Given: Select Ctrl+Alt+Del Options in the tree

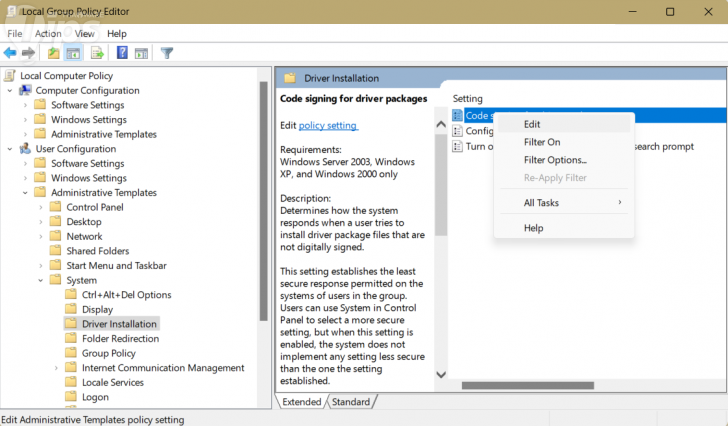Looking at the screenshot, I should pos(126,295).
